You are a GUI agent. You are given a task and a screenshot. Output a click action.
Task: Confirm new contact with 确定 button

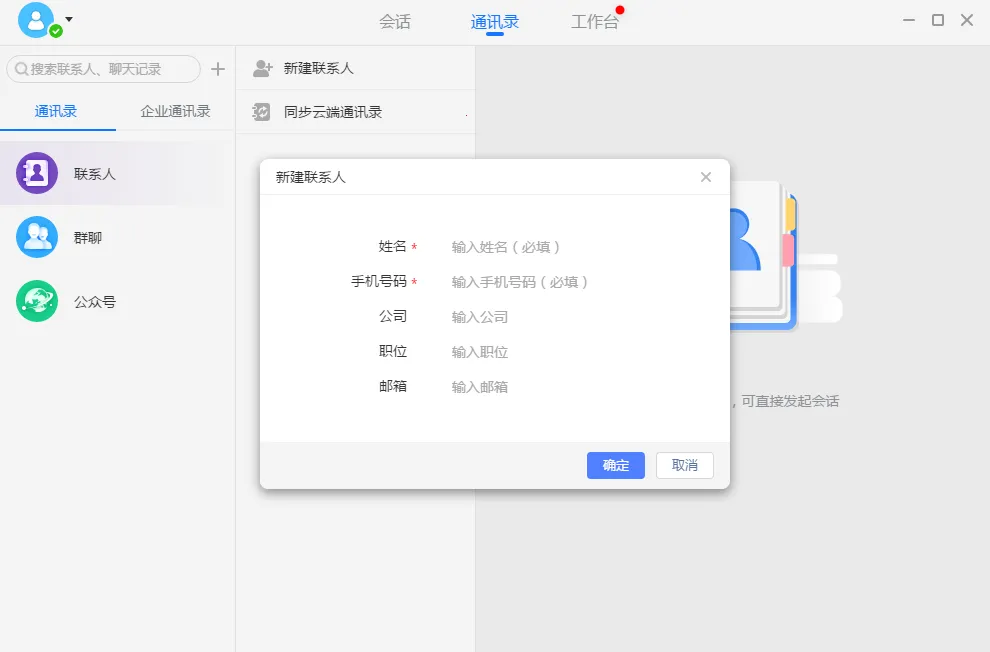click(x=615, y=465)
